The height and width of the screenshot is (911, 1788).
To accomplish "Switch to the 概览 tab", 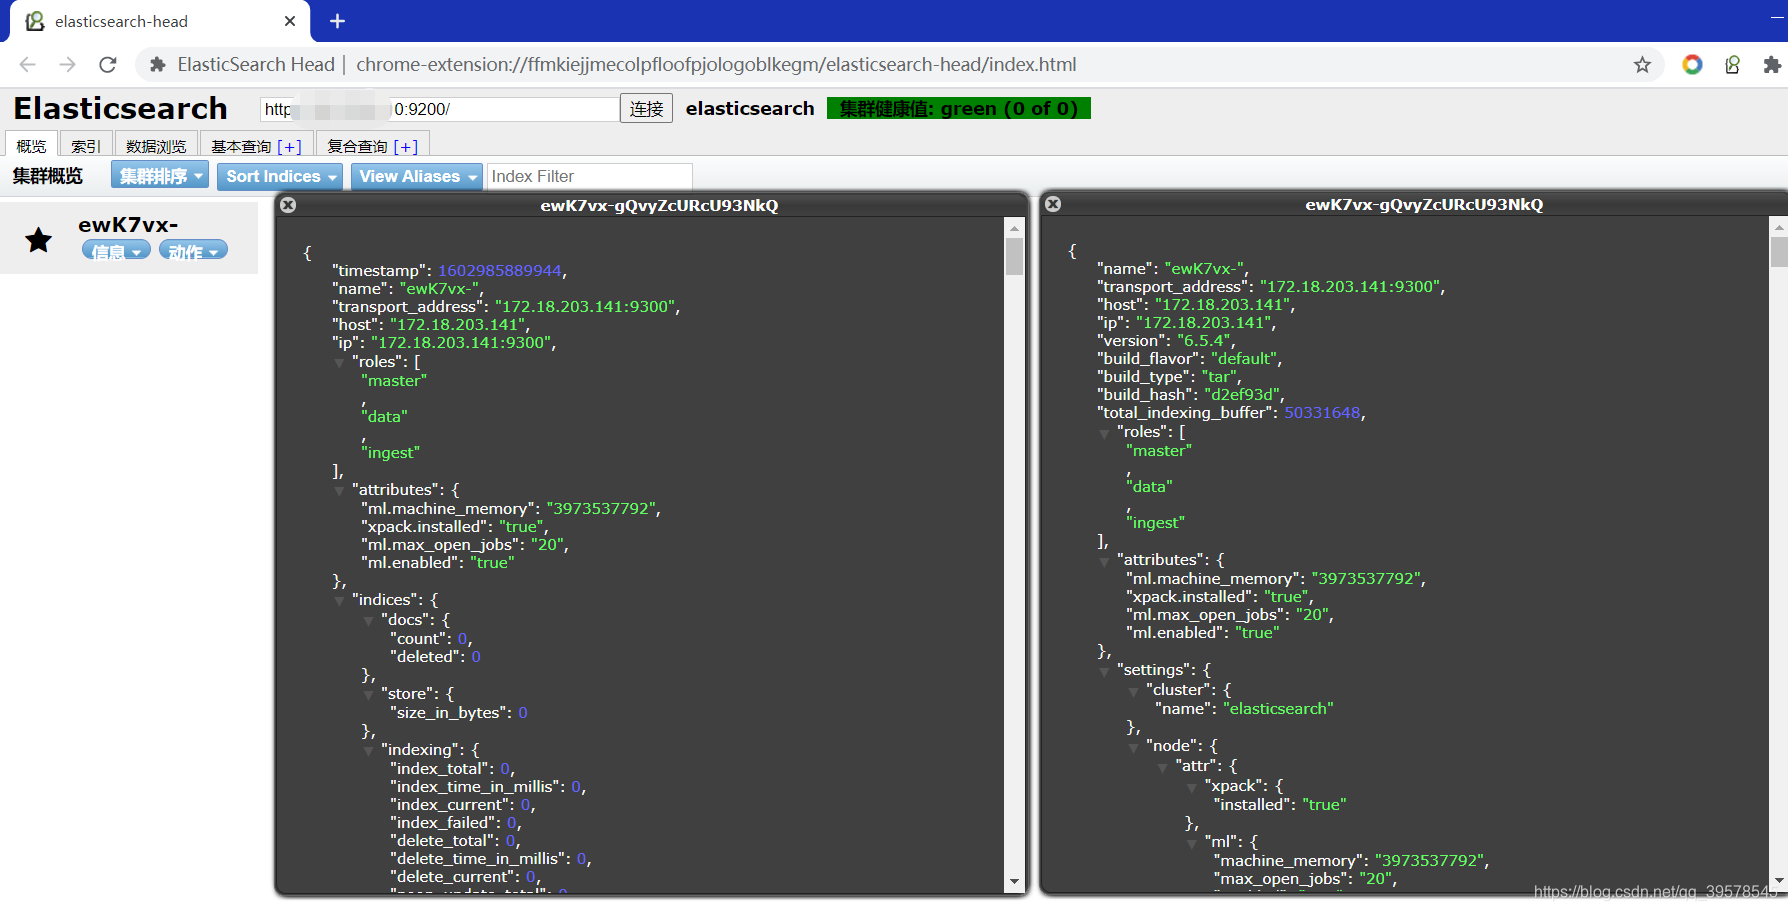I will point(31,146).
